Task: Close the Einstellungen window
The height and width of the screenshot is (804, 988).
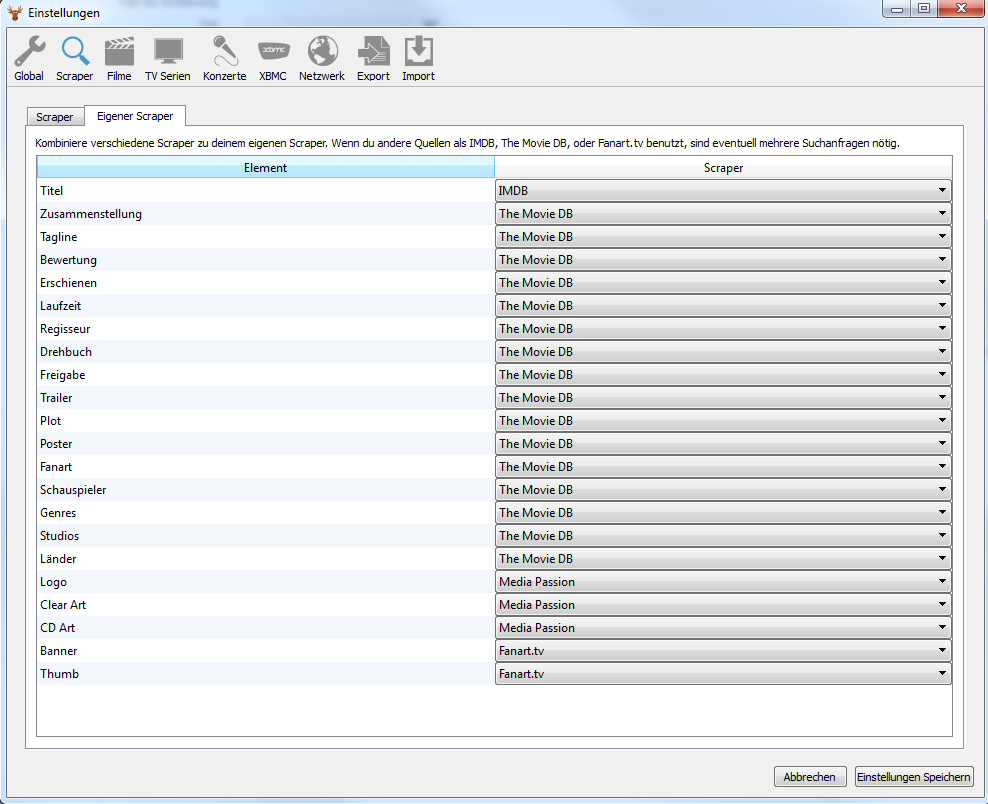Action: coord(961,9)
